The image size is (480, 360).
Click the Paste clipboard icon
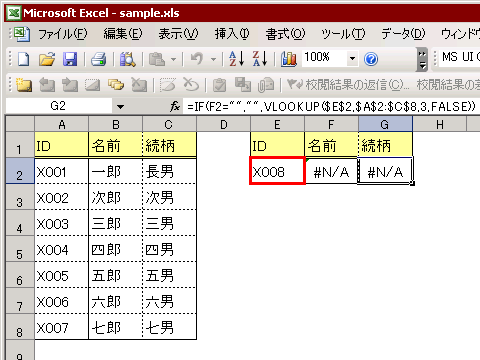pyautogui.click(x=157, y=59)
